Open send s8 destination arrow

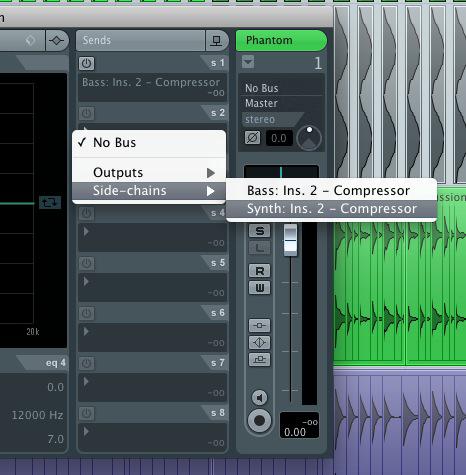[x=86, y=431]
